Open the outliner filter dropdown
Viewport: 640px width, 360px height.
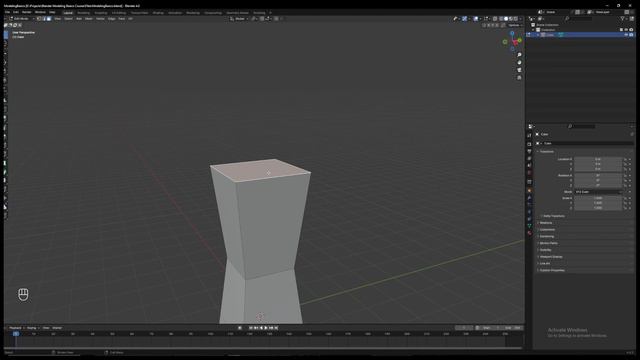click(x=623, y=19)
